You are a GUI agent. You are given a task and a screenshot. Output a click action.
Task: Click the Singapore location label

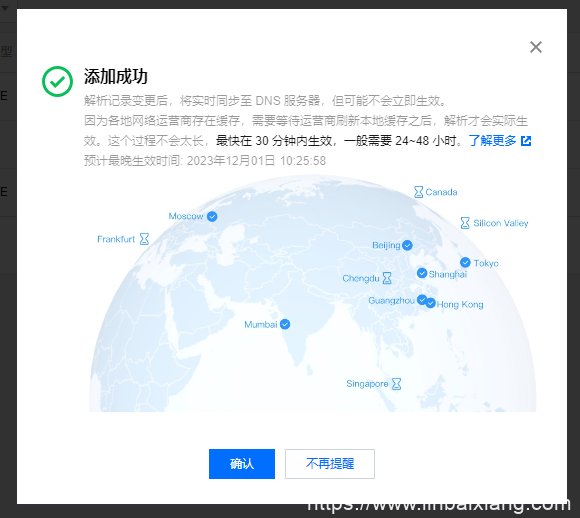click(x=367, y=384)
